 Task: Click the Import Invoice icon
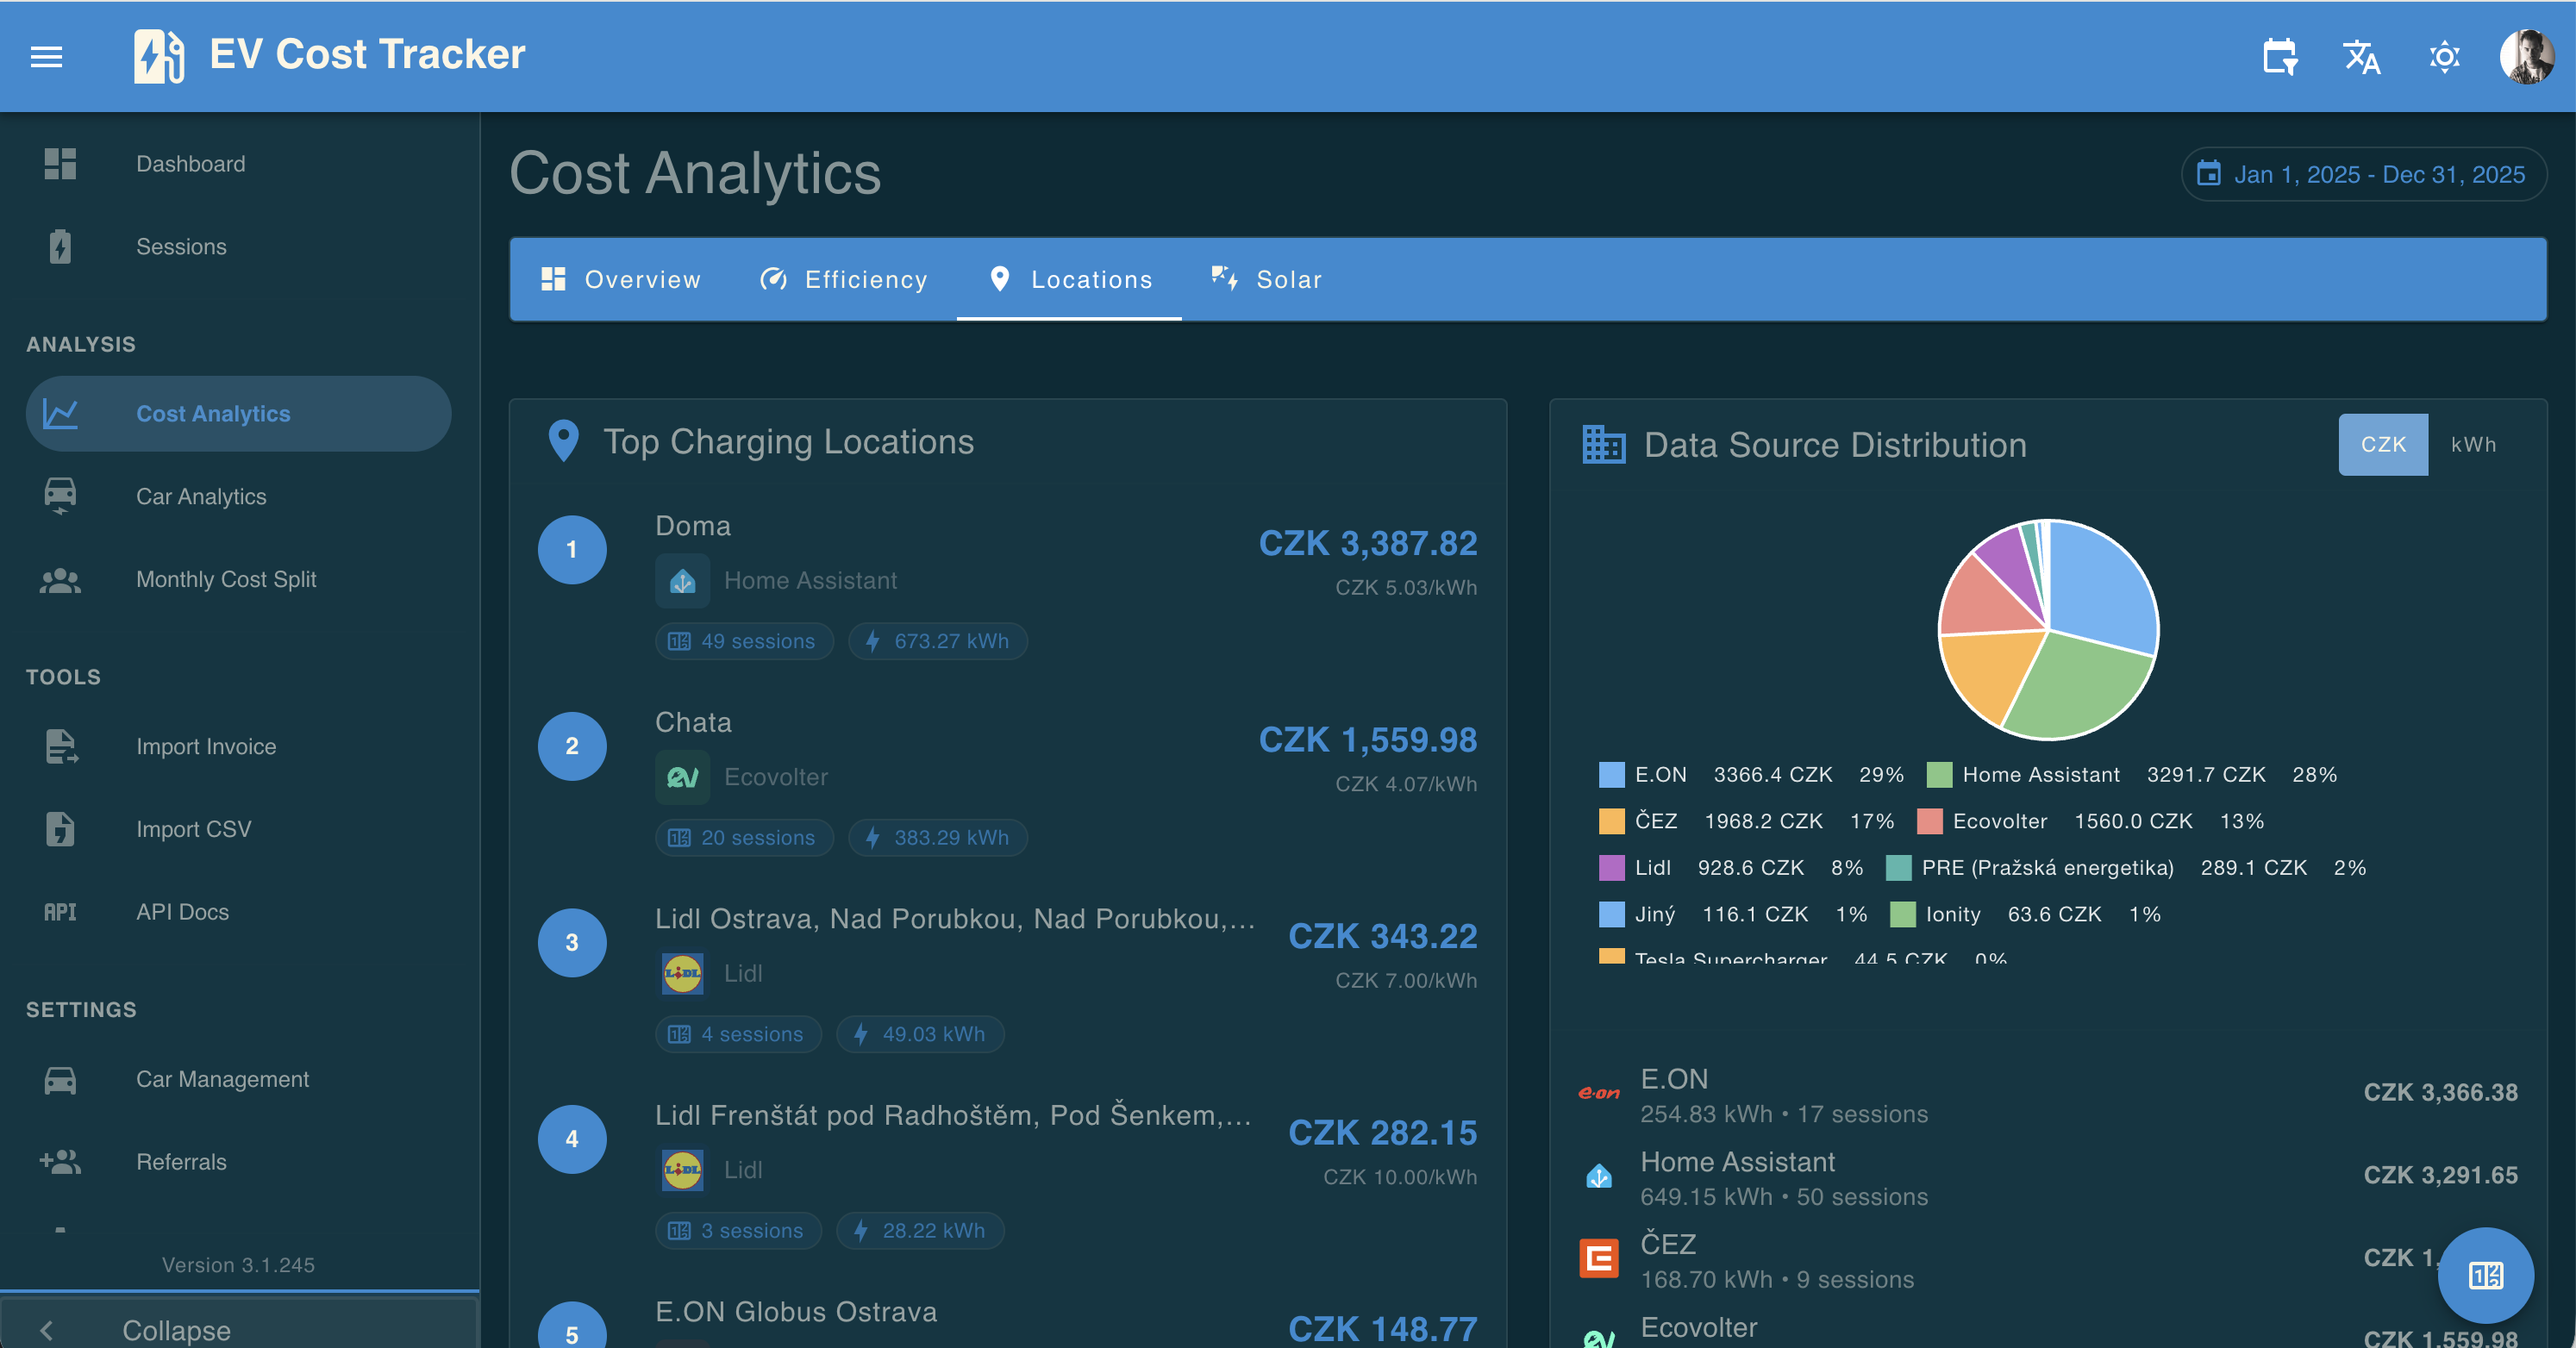coord(60,747)
